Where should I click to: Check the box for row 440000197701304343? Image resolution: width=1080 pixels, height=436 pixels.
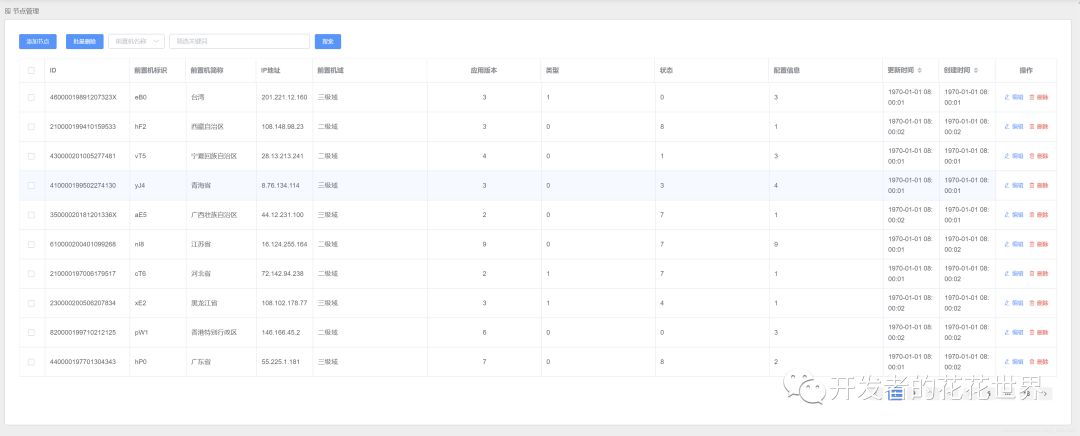coord(31,362)
